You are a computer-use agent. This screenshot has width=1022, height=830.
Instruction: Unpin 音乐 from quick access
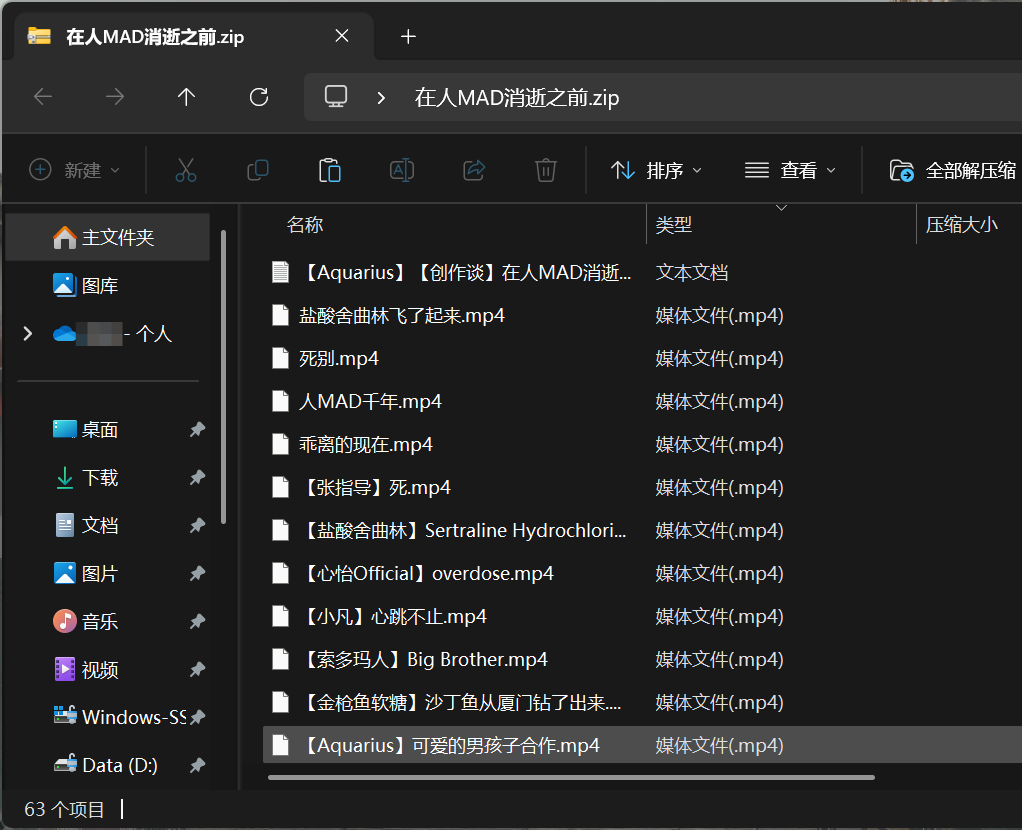click(197, 622)
